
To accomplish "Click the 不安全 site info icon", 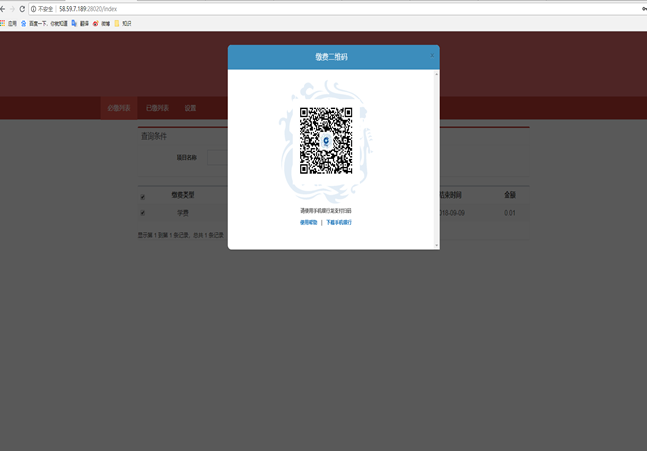I will (x=33, y=9).
